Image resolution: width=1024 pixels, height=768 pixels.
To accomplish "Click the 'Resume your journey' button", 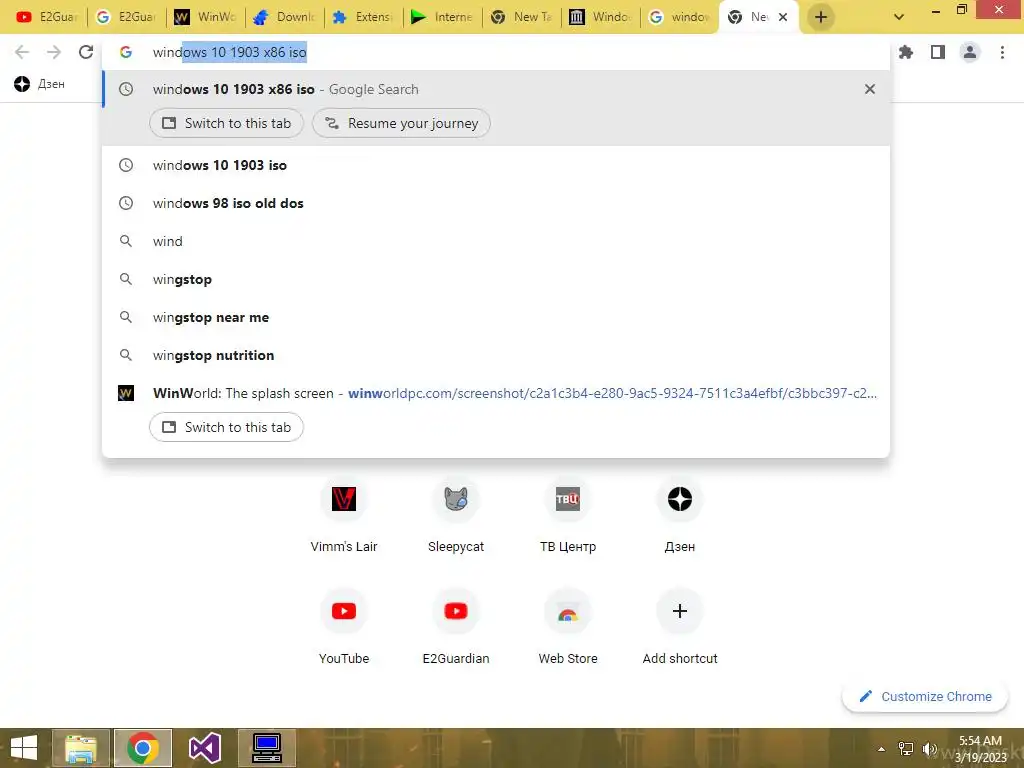I will (x=401, y=123).
